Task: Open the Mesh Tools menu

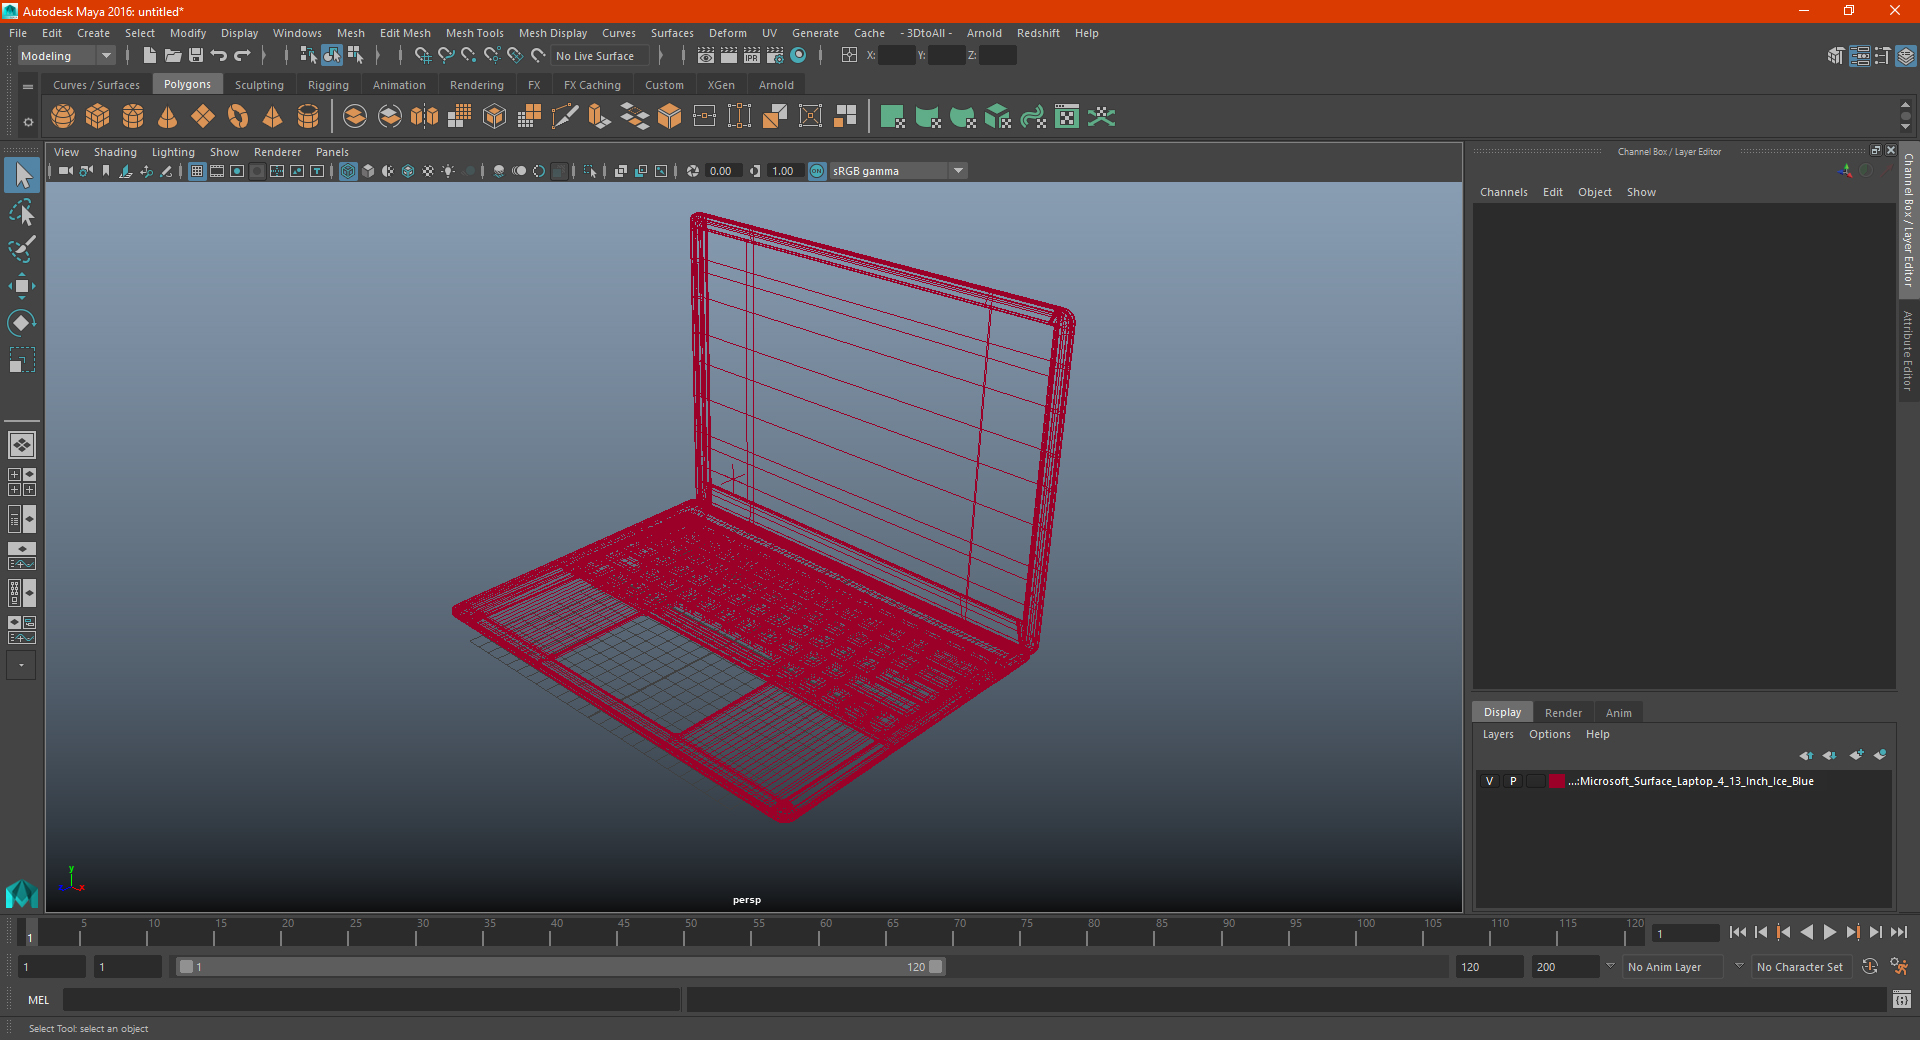Action: coord(475,33)
